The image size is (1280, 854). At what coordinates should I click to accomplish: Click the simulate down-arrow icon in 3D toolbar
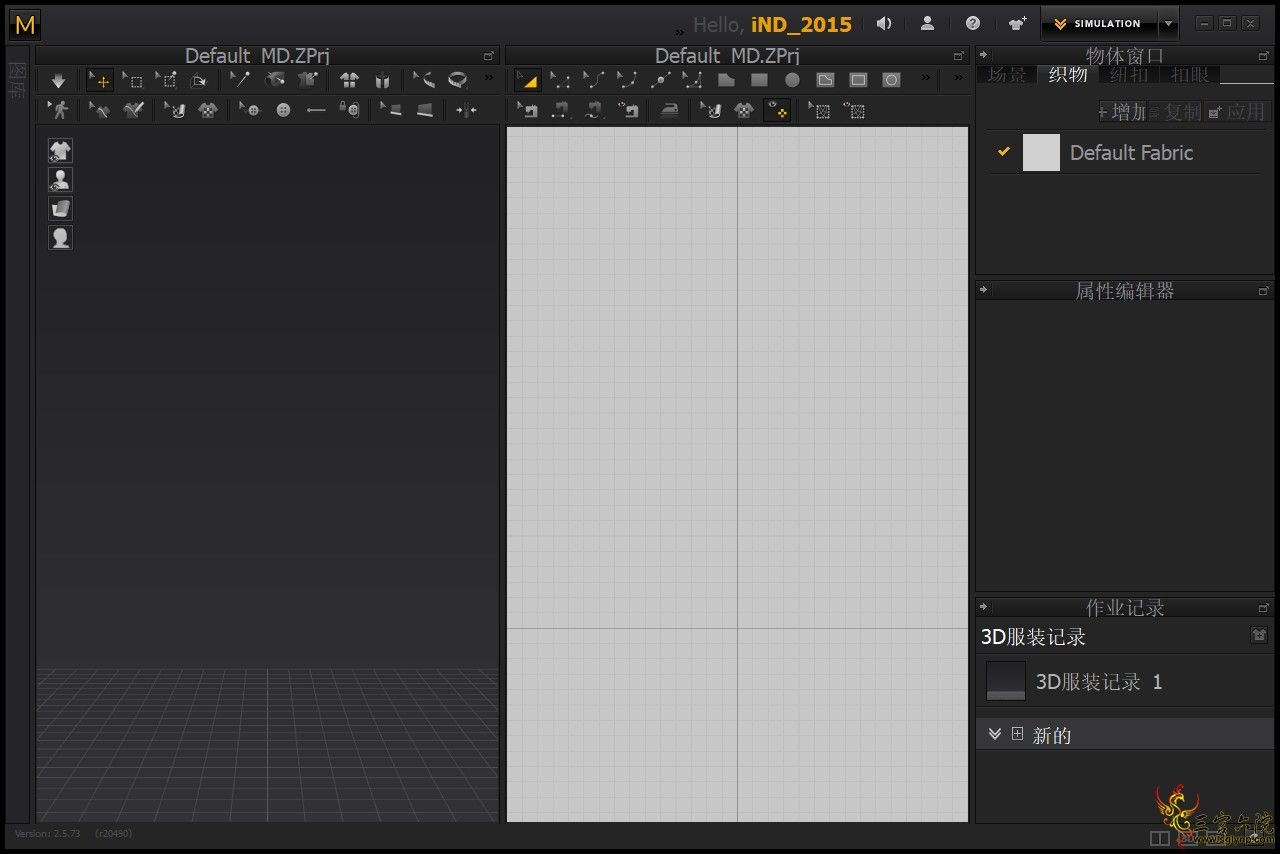58,81
